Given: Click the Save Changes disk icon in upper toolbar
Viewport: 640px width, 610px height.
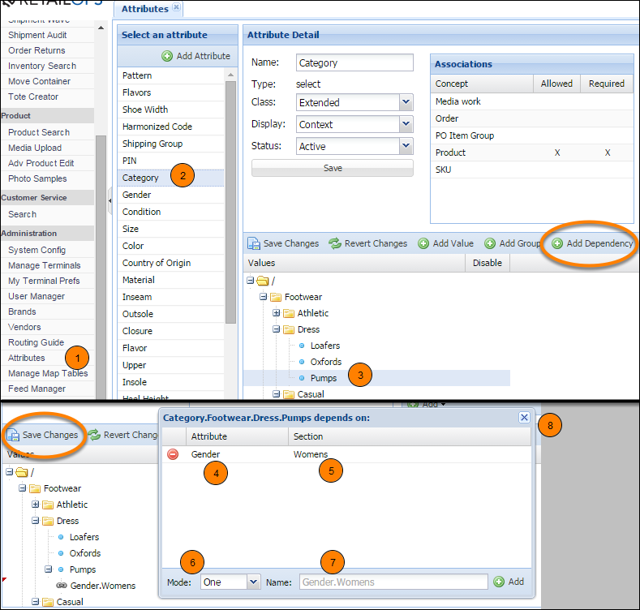Looking at the screenshot, I should (x=253, y=244).
